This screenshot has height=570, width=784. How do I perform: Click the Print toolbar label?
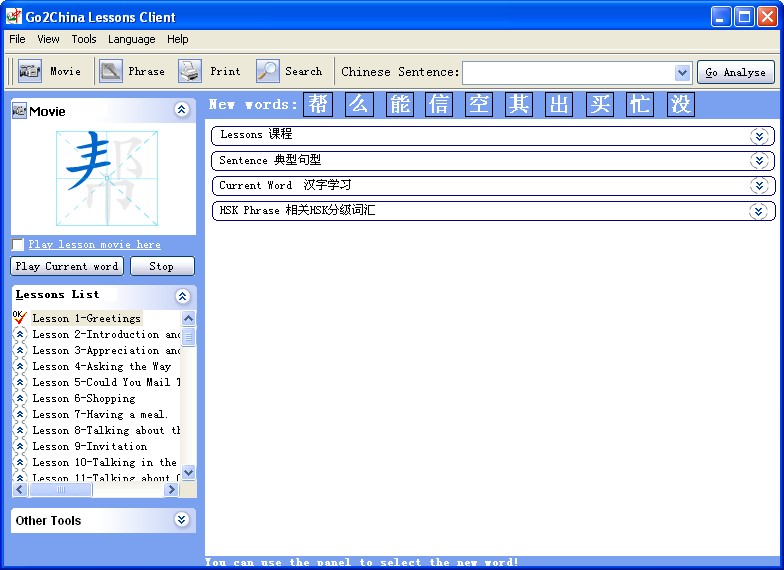(225, 72)
